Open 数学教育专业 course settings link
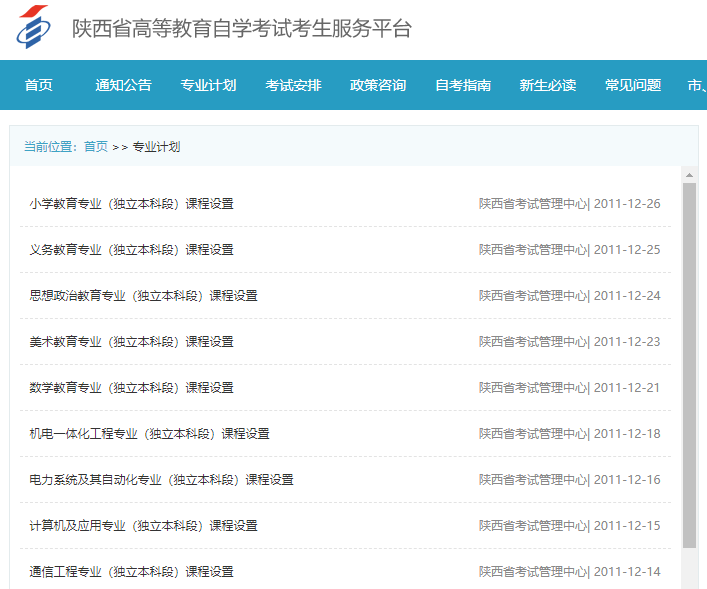The image size is (707, 589). point(131,388)
